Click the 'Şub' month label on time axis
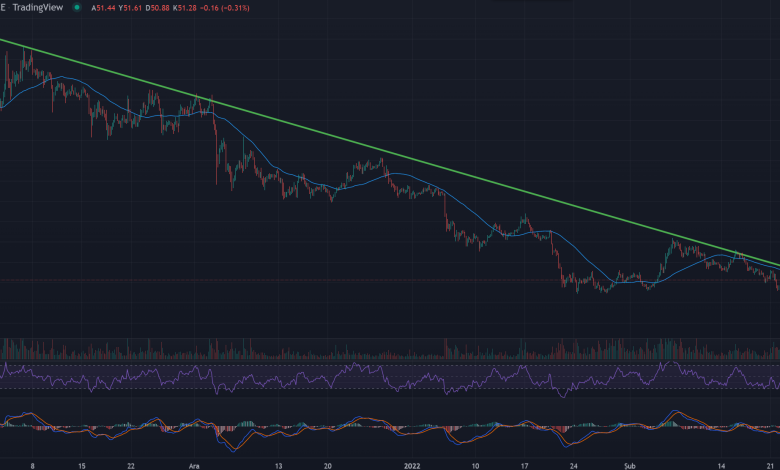The image size is (780, 470). (626, 464)
